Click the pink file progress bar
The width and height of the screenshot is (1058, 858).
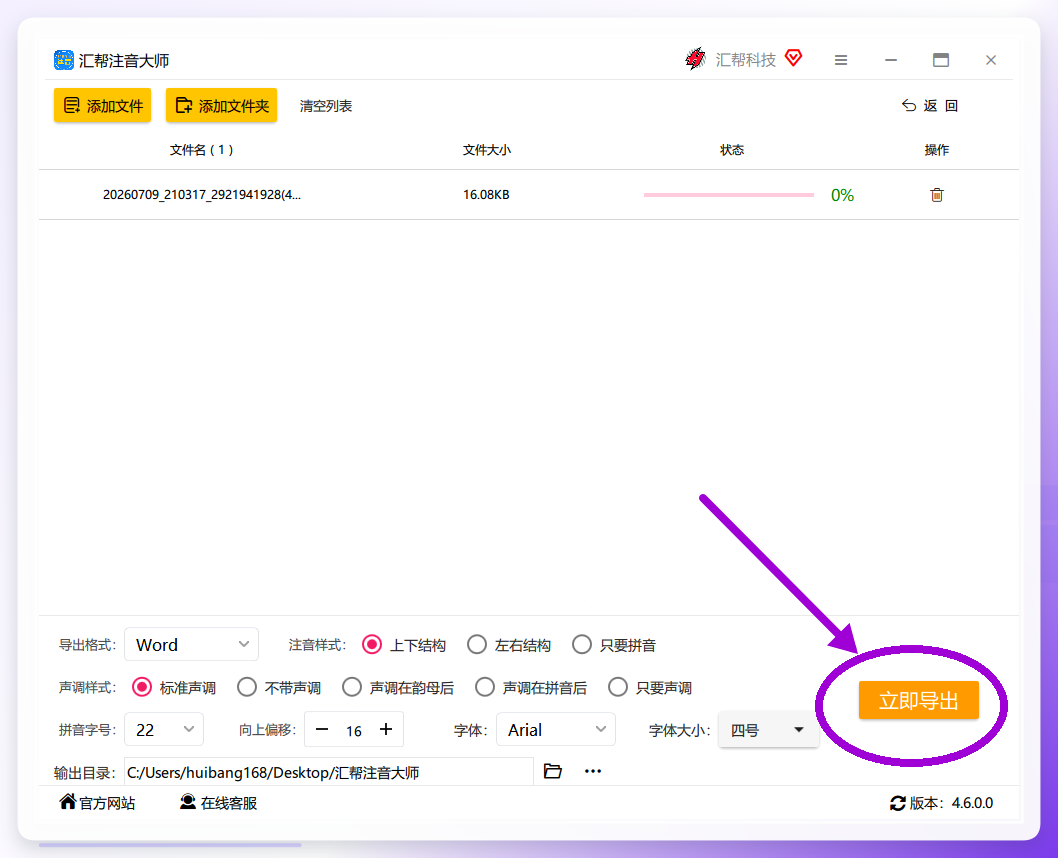pos(729,195)
